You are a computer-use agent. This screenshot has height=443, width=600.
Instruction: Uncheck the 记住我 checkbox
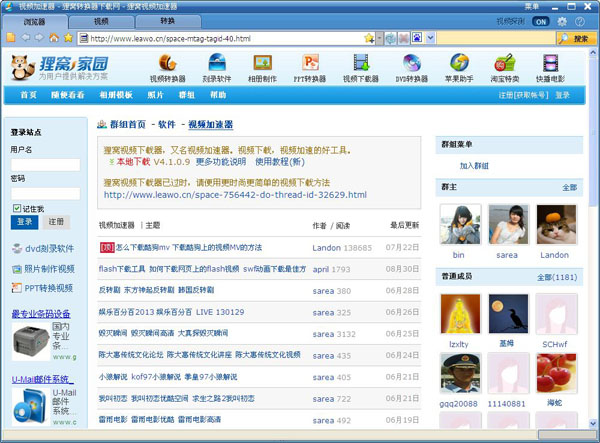[x=17, y=208]
